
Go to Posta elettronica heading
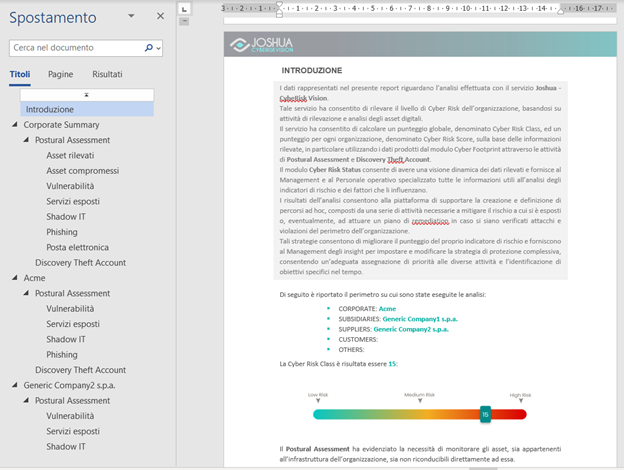coord(78,247)
